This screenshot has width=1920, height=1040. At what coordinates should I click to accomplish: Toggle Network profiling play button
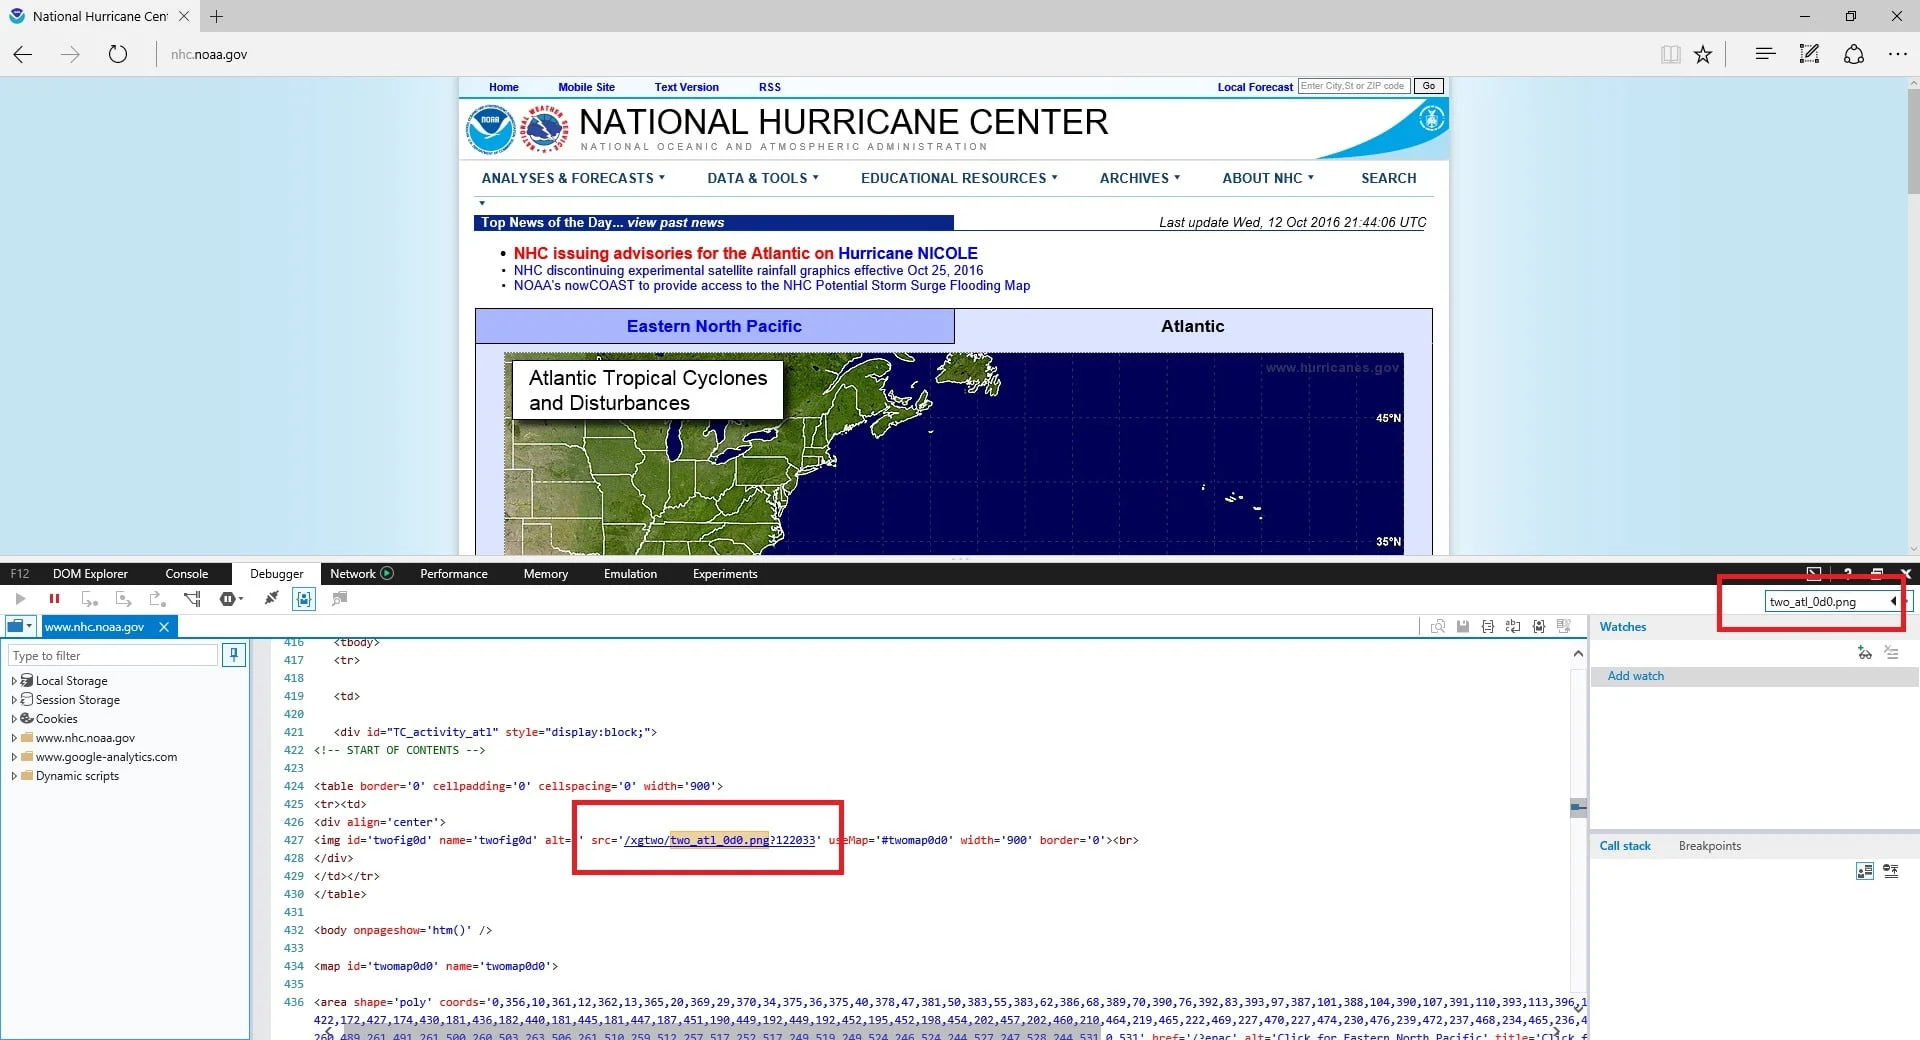point(387,574)
